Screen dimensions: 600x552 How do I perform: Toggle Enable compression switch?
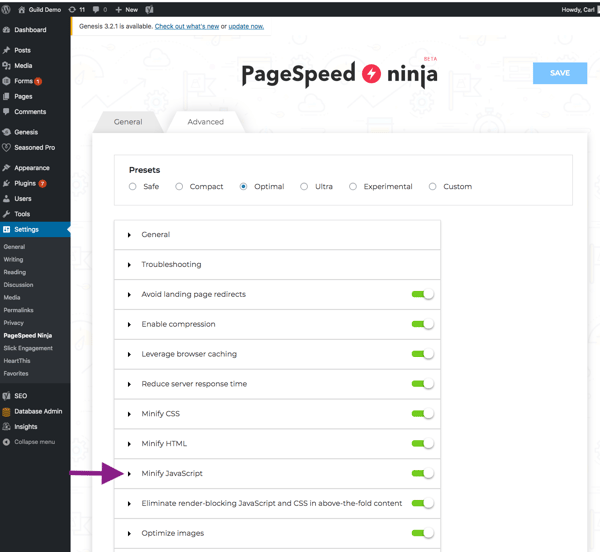click(422, 324)
